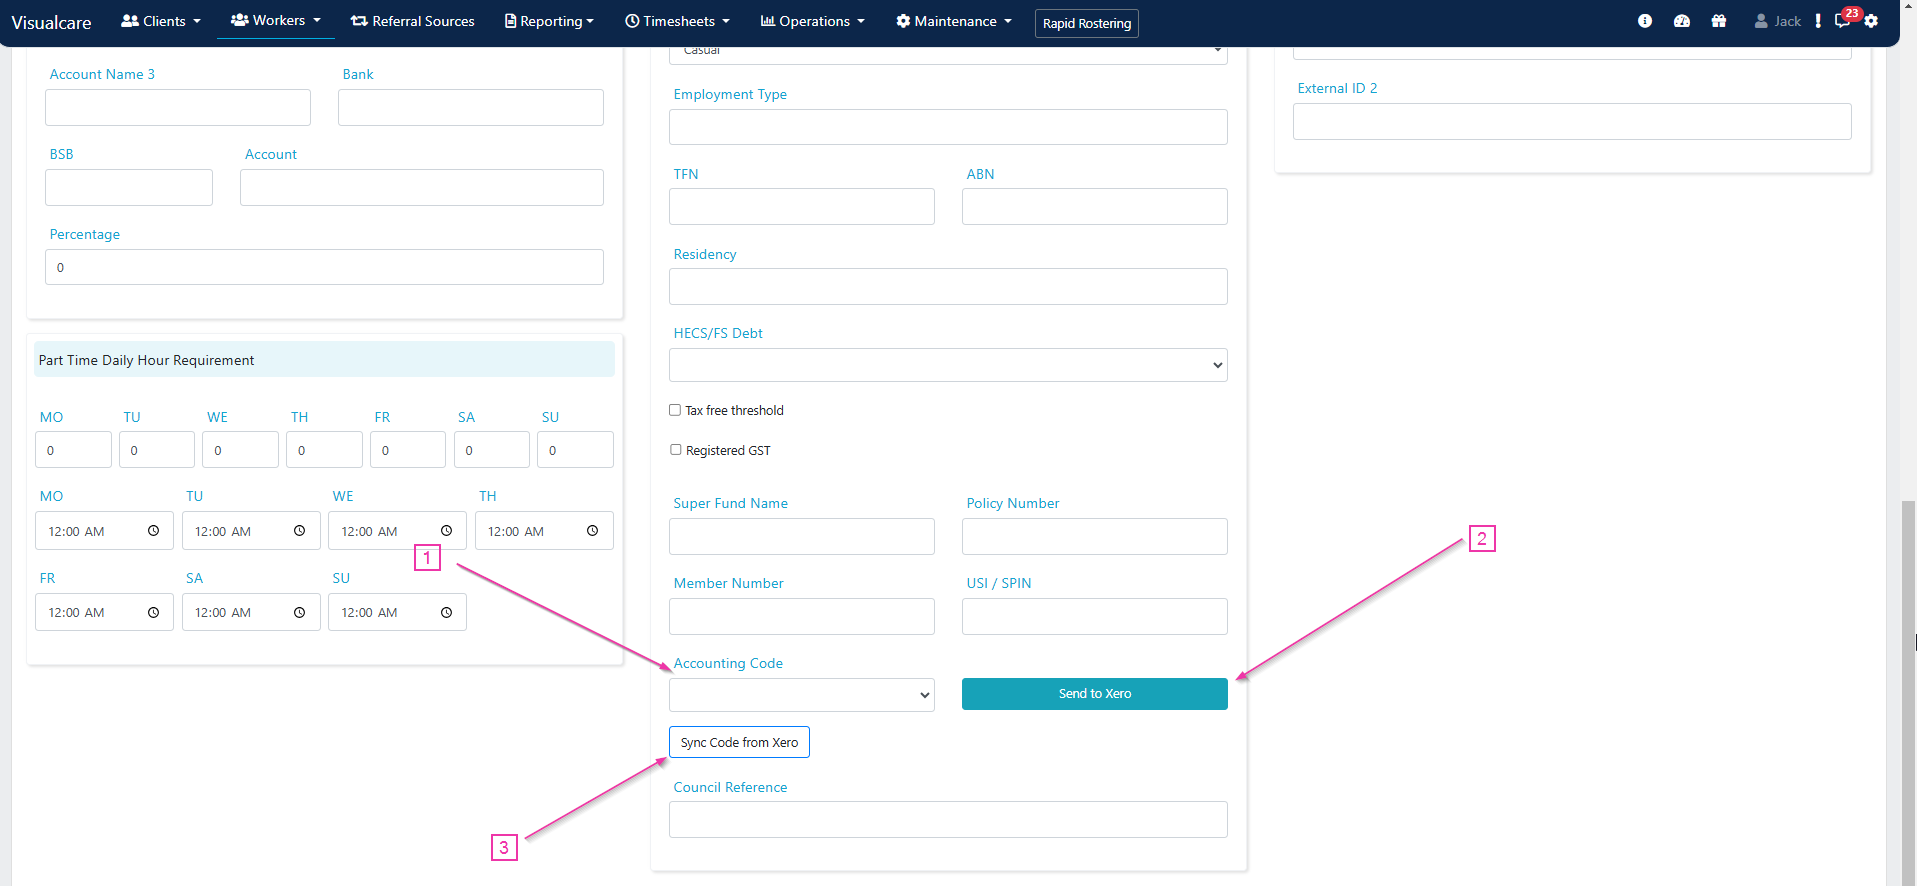Open the dashboard gauge icon
Screen dimensions: 1917x886
tap(1682, 21)
